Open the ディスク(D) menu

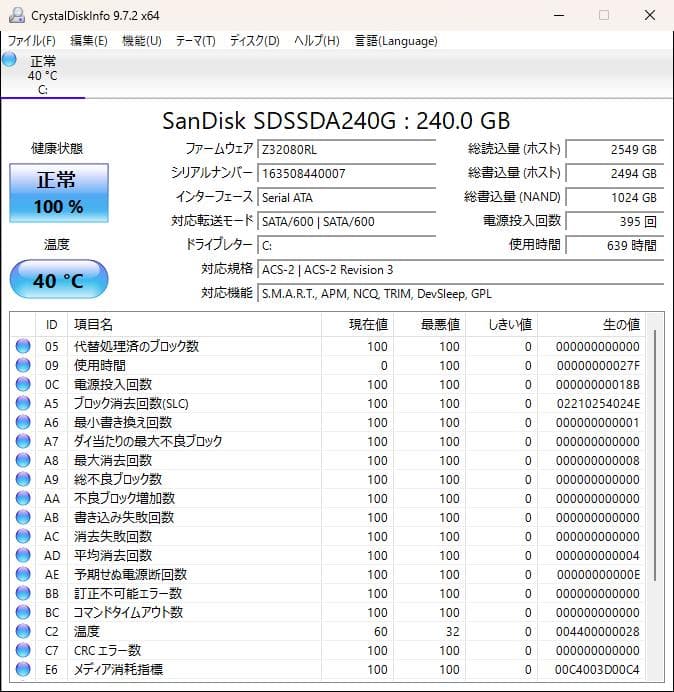pyautogui.click(x=255, y=41)
